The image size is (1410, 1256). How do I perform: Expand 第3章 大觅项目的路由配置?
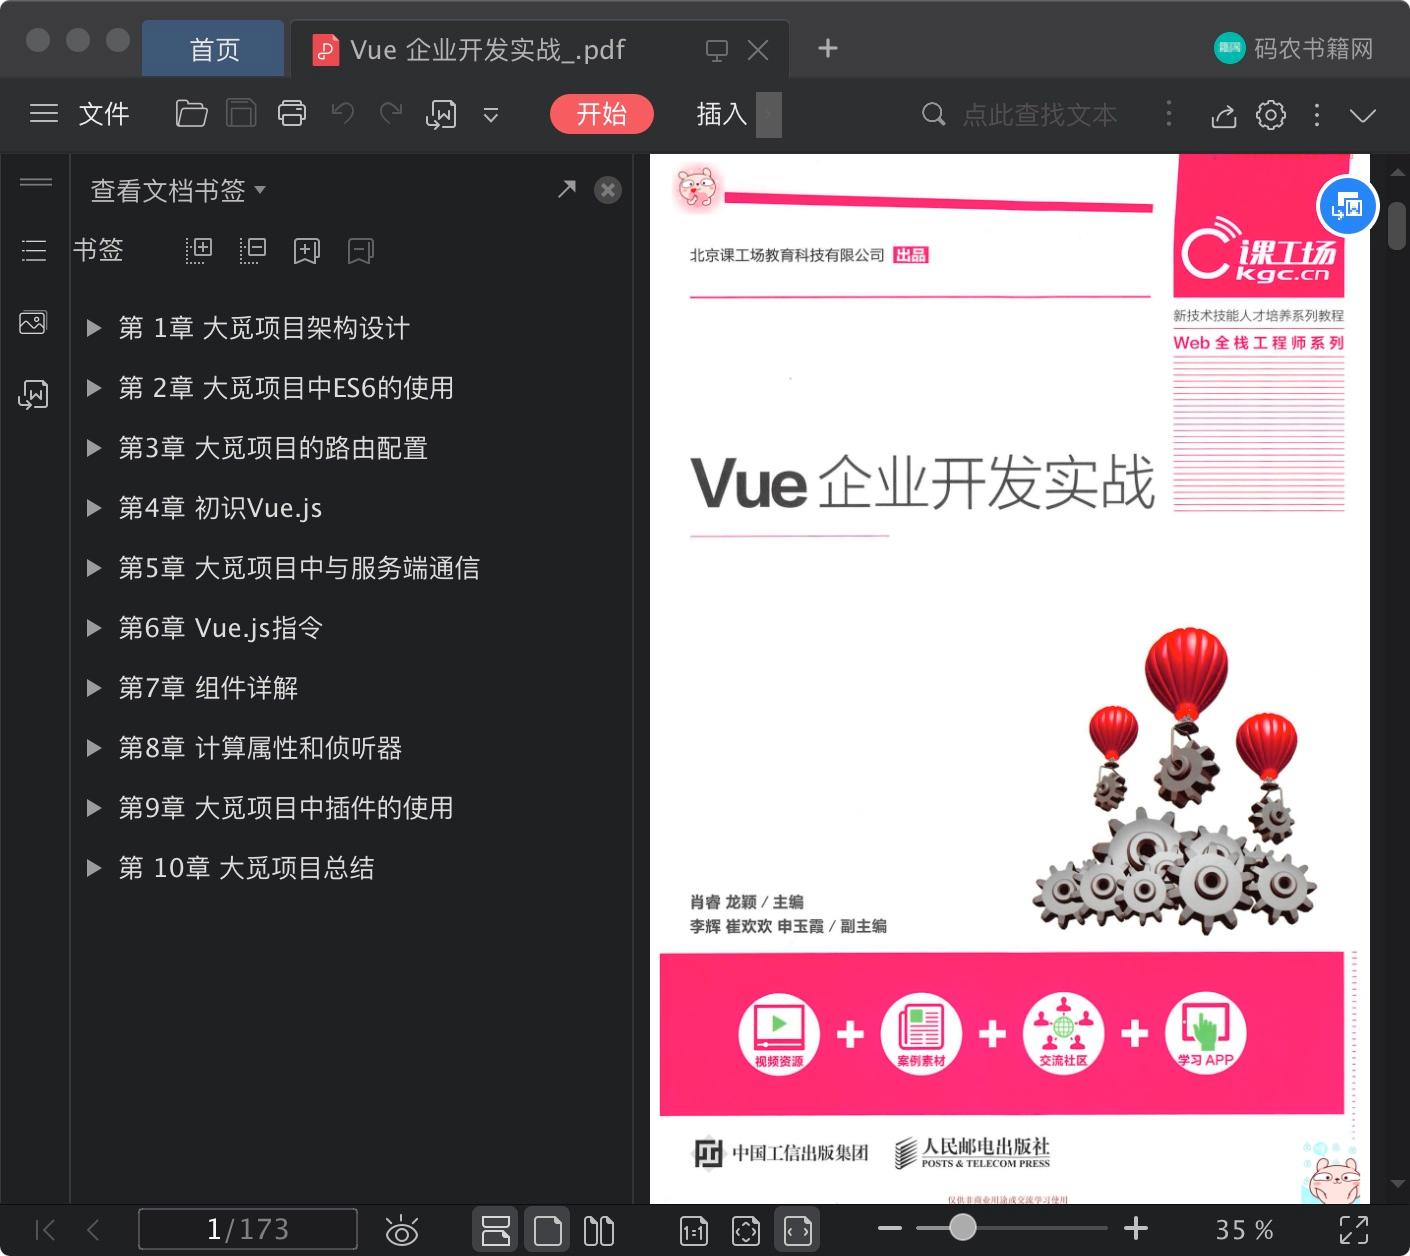[x=94, y=448]
